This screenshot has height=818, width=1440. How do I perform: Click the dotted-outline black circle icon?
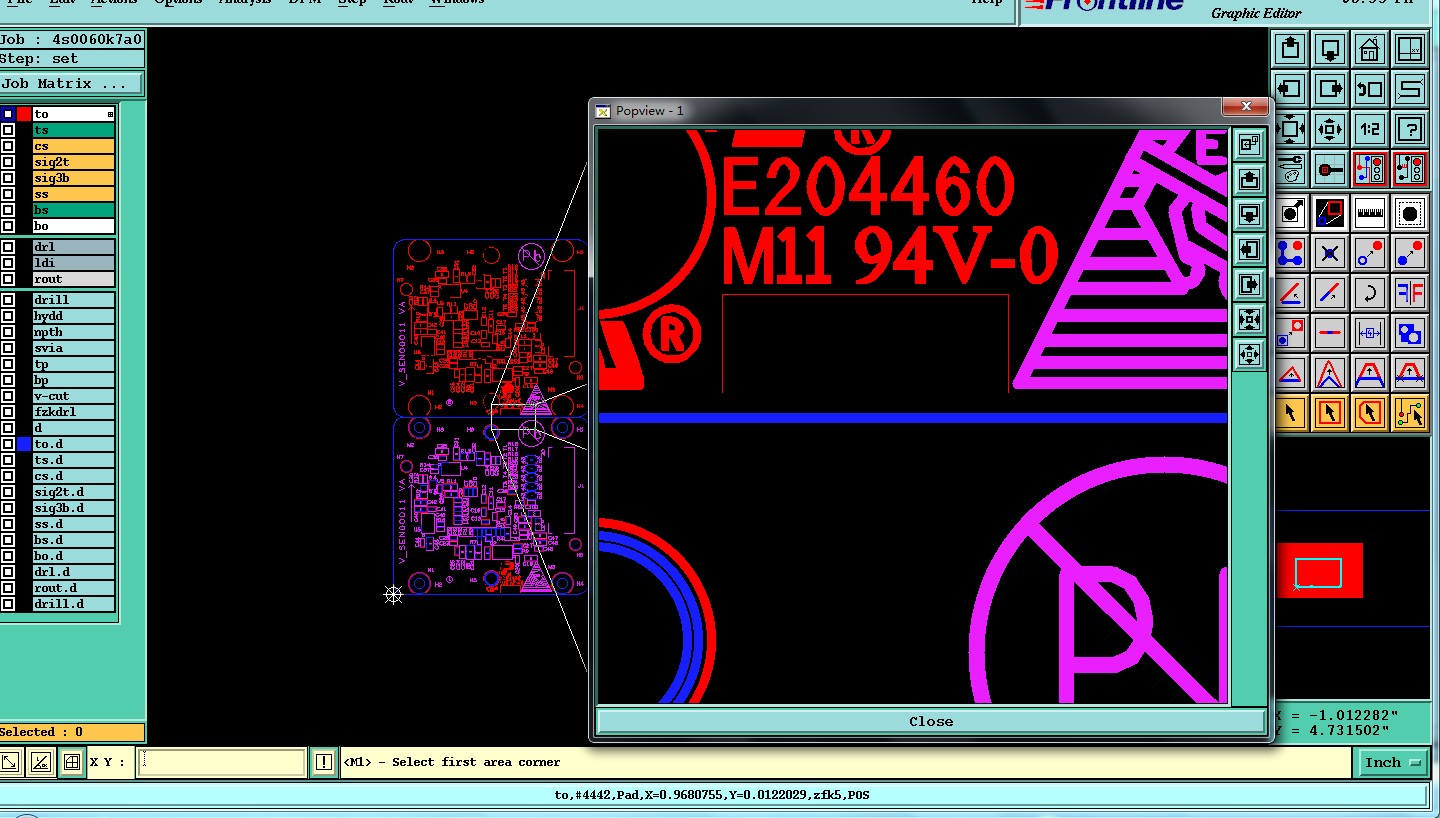[1410, 212]
